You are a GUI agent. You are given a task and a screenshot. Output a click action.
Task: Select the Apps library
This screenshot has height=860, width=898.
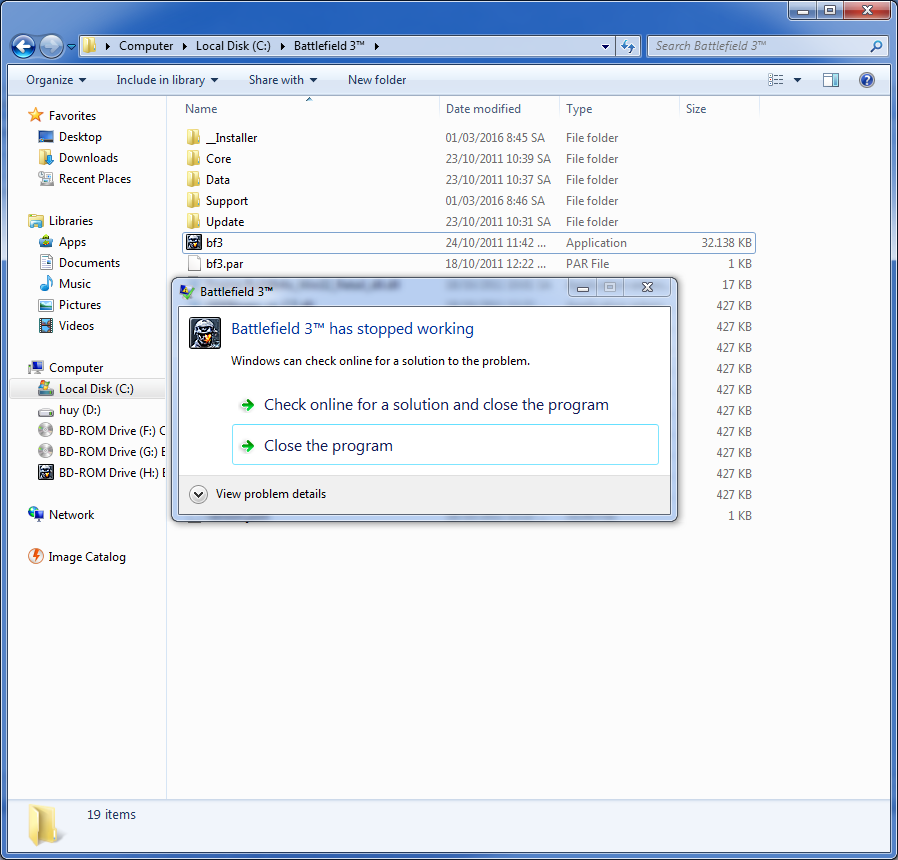click(x=72, y=242)
